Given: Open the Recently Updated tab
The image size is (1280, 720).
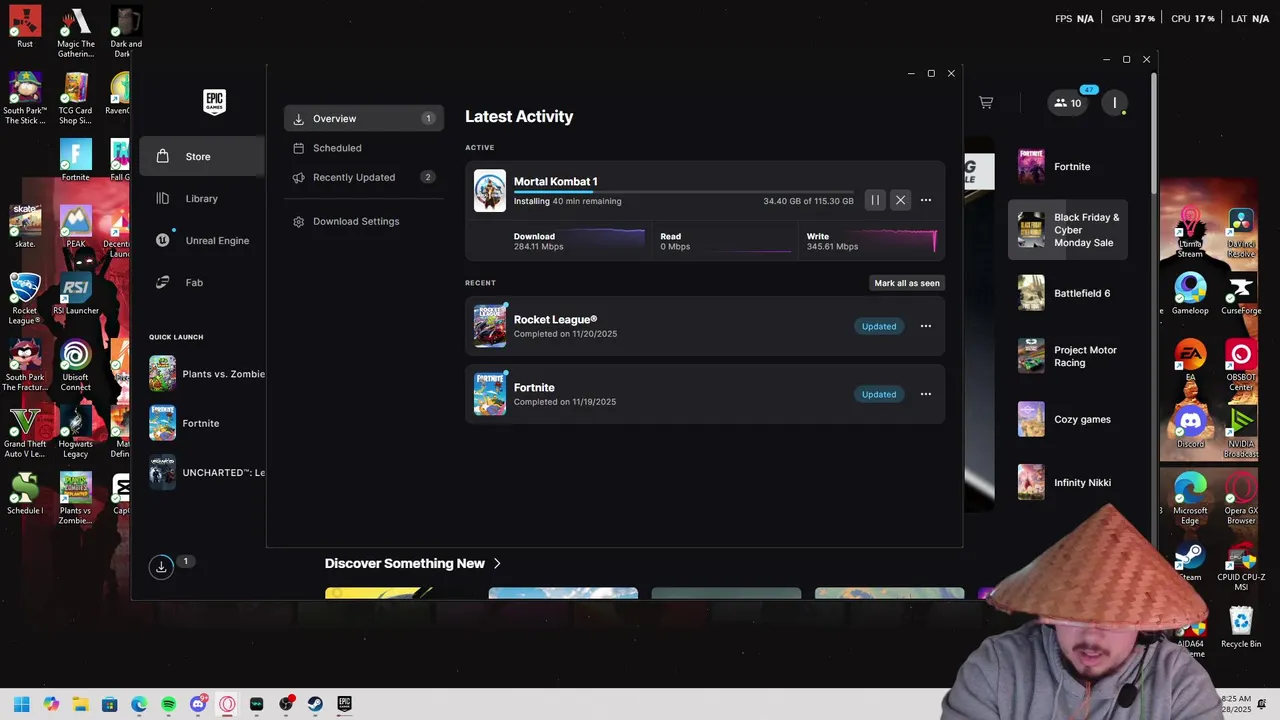Looking at the screenshot, I should [x=364, y=177].
